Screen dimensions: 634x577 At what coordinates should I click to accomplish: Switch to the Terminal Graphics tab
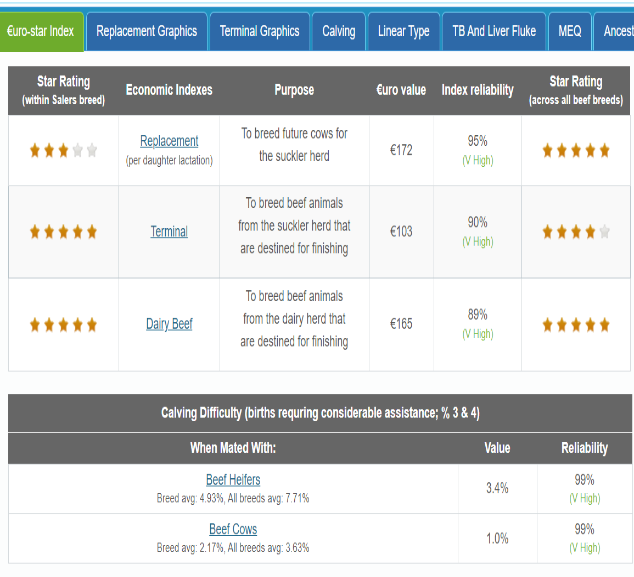pos(259,31)
